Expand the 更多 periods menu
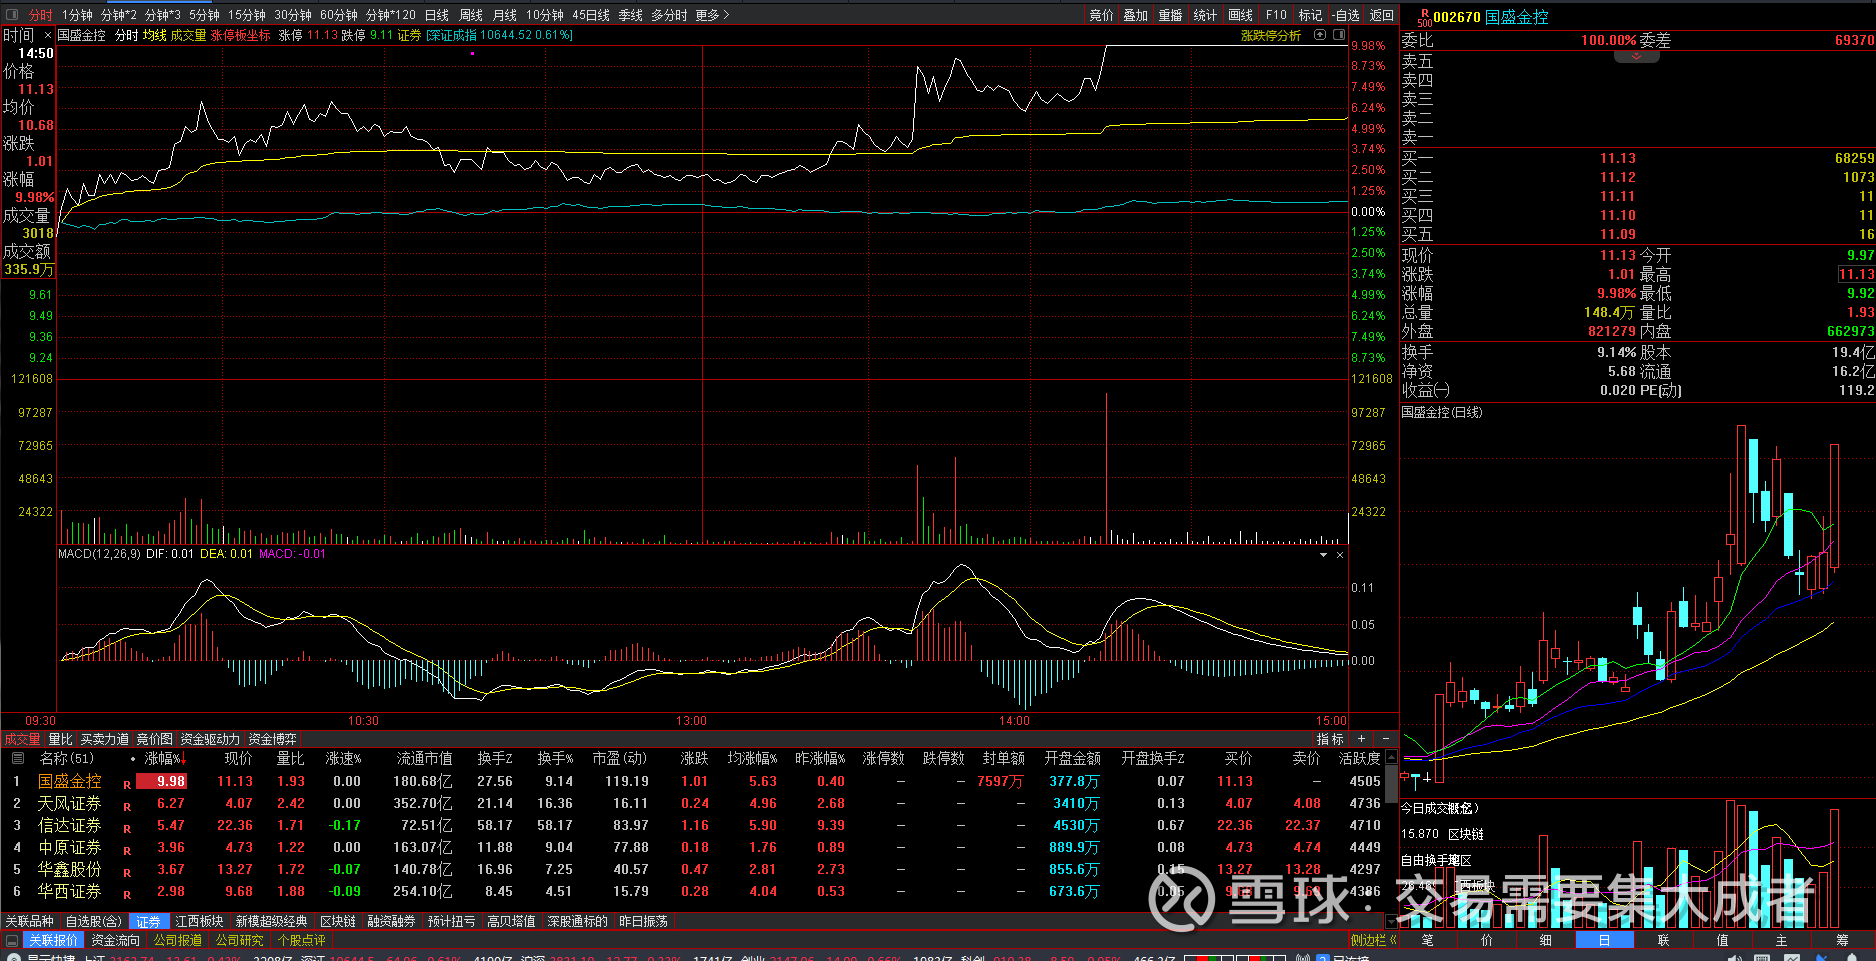This screenshot has width=1876, height=961. pos(712,15)
